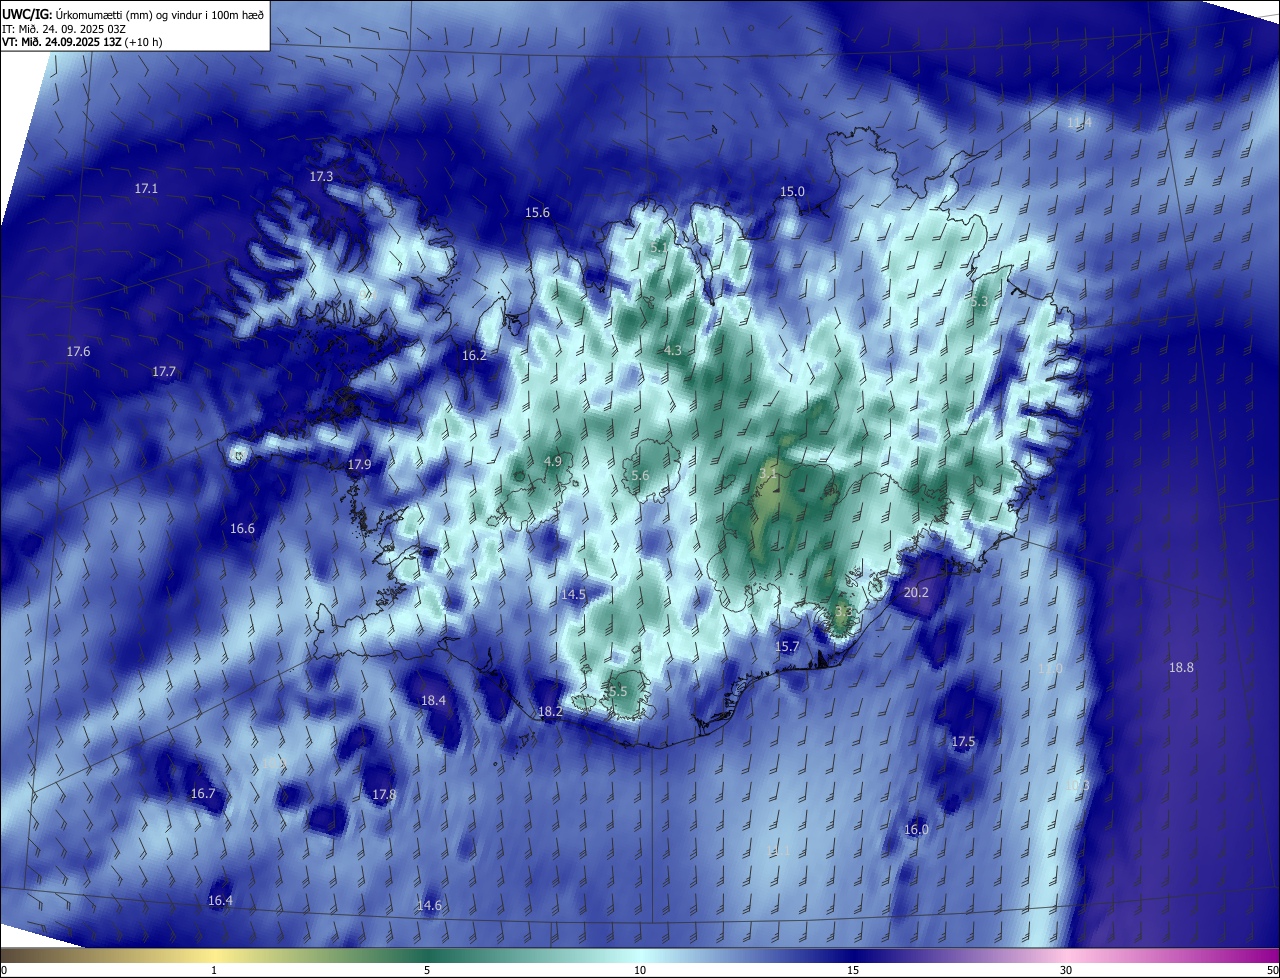Click the colorbar tick label 10

coord(640,970)
